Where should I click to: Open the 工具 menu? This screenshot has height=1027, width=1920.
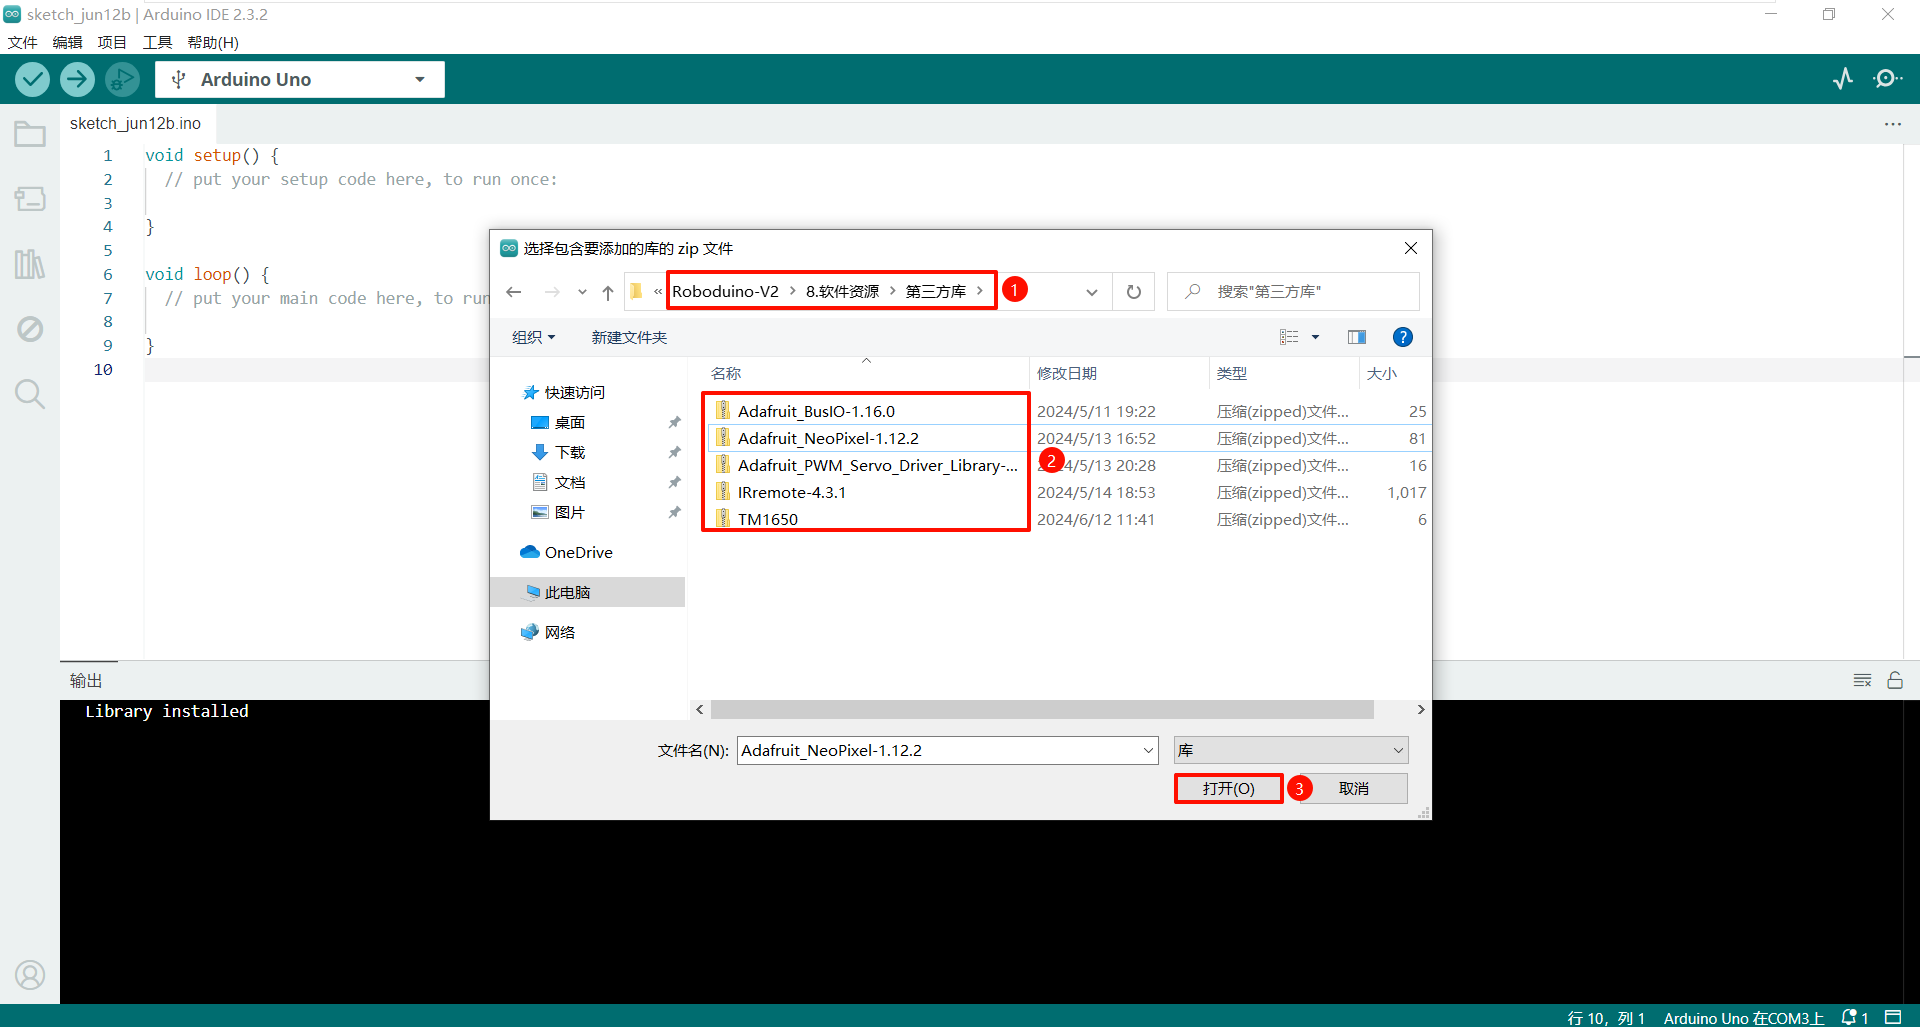(157, 42)
